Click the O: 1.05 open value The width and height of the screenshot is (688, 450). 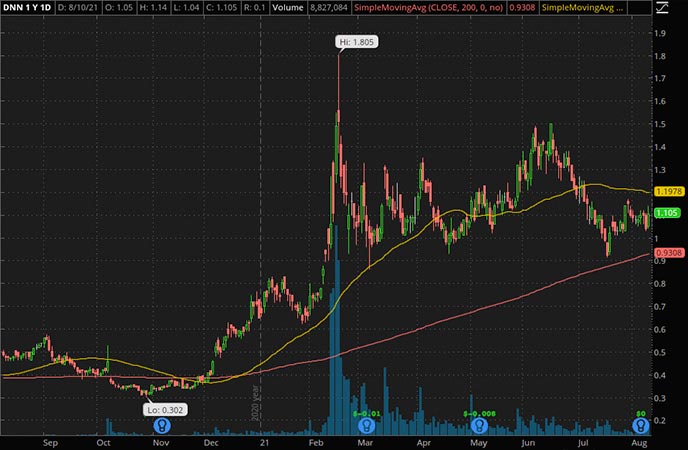118,7
